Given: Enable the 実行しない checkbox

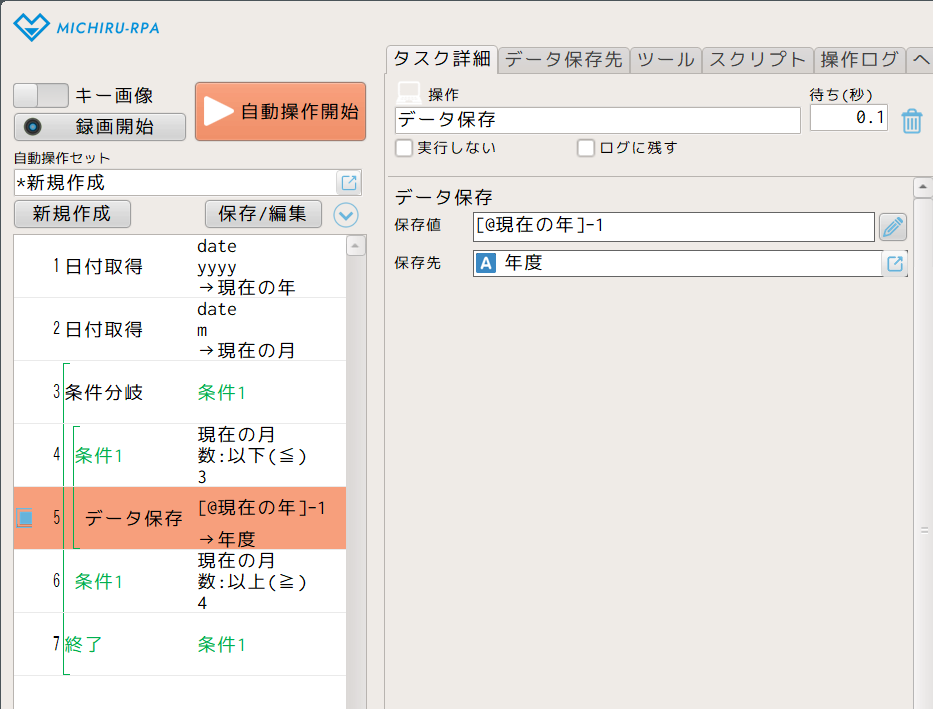Looking at the screenshot, I should coord(404,148).
